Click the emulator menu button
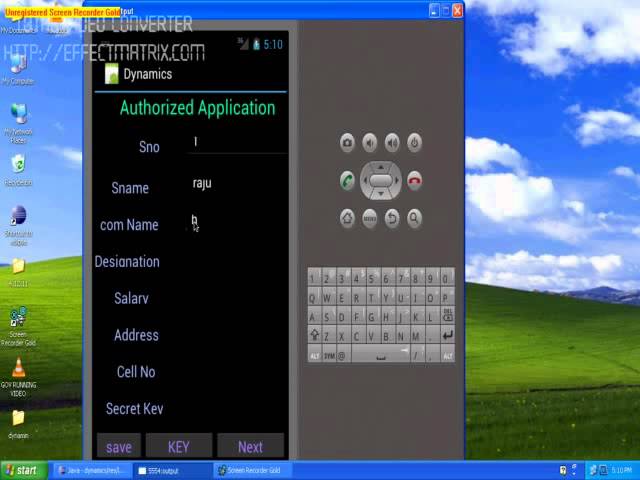Image resolution: width=640 pixels, height=480 pixels. (x=370, y=218)
